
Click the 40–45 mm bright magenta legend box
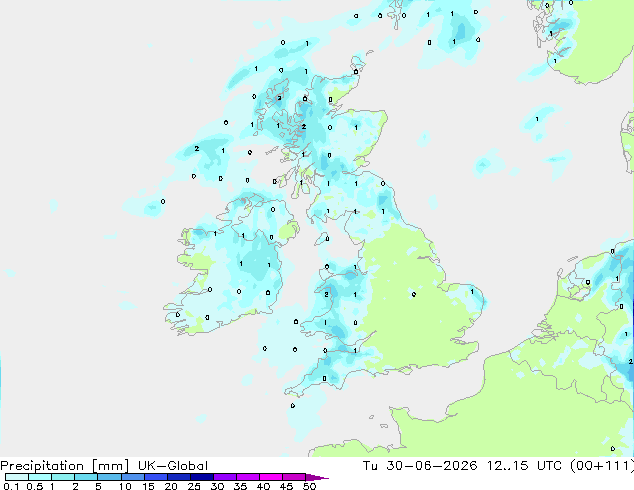tap(271, 477)
